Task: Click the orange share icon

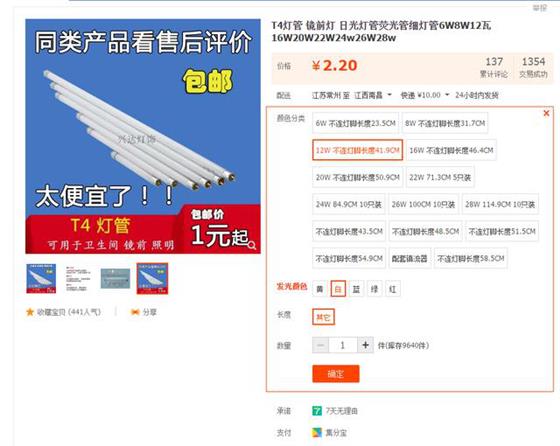Action: [x=135, y=312]
